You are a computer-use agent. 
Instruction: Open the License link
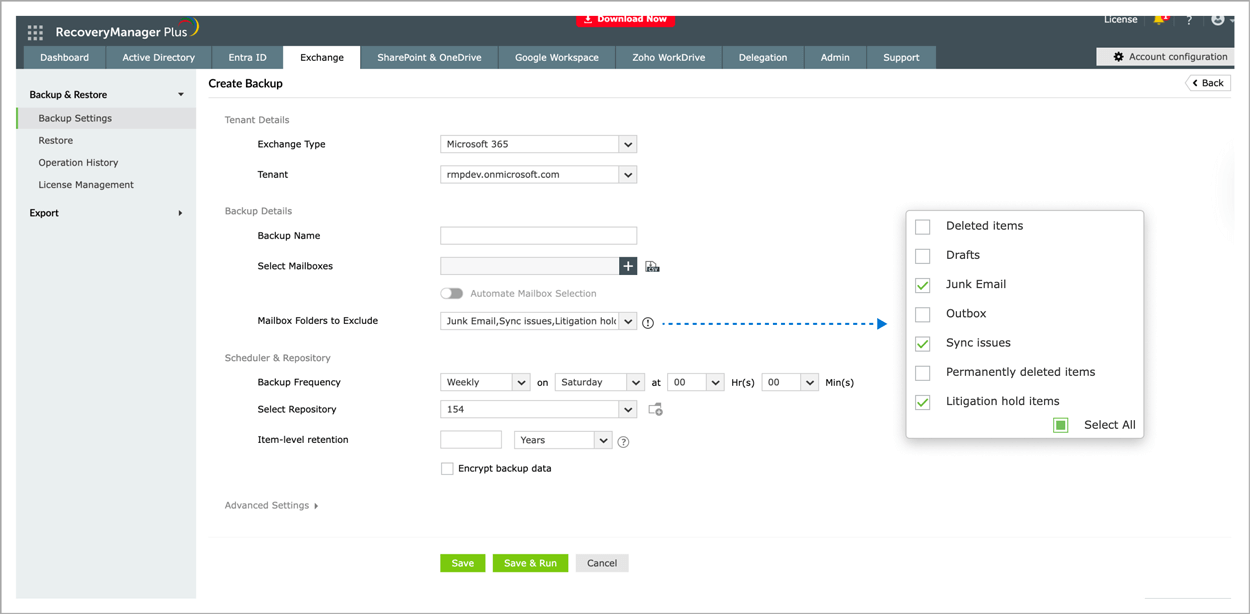(x=1120, y=20)
